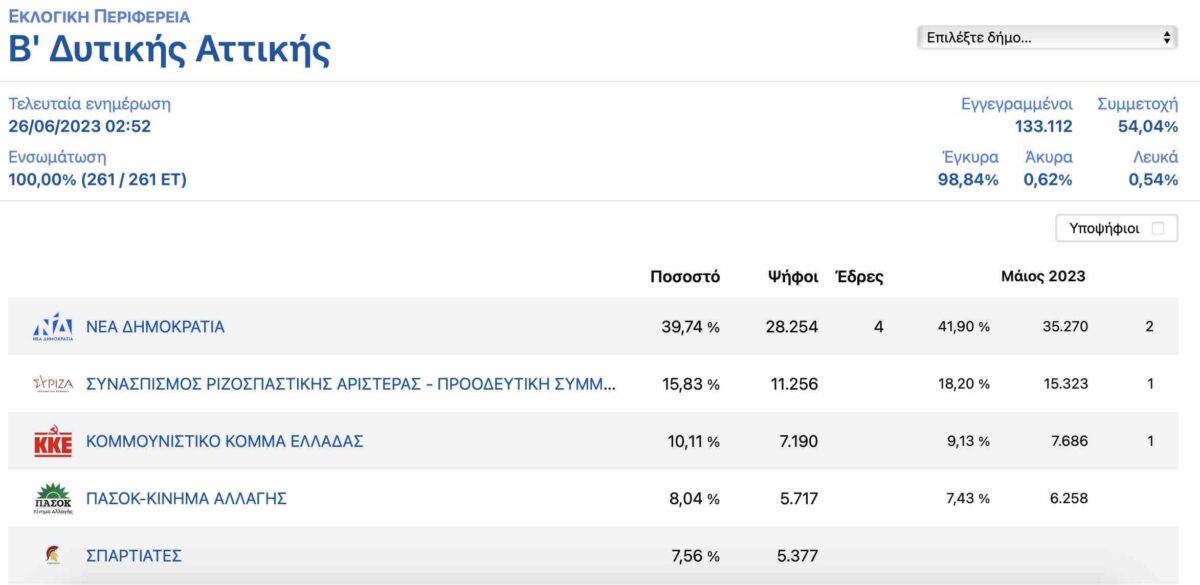Click the 9,13 % May 2023 percentage
This screenshot has width=1200, height=585.
coord(968,441)
